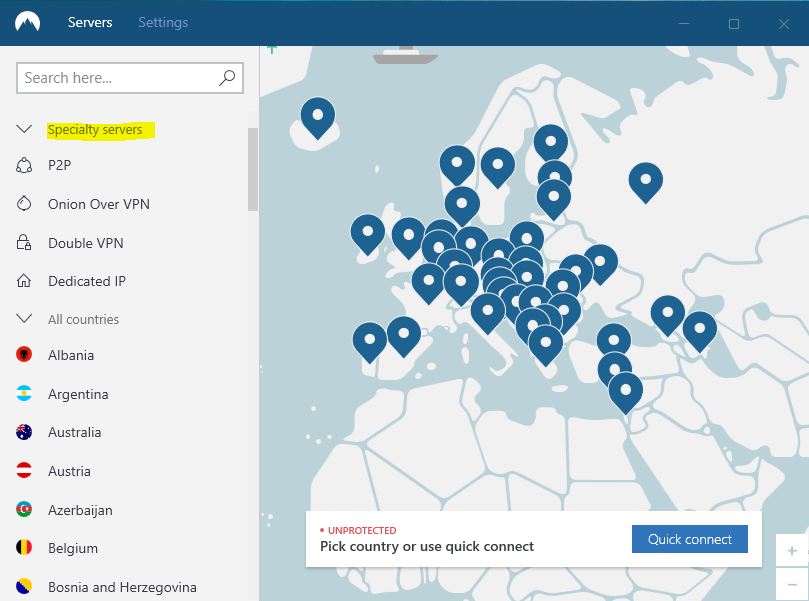Screen dimensions: 809x601
Task: Click the Double VPN padlock icon
Action: tap(24, 242)
